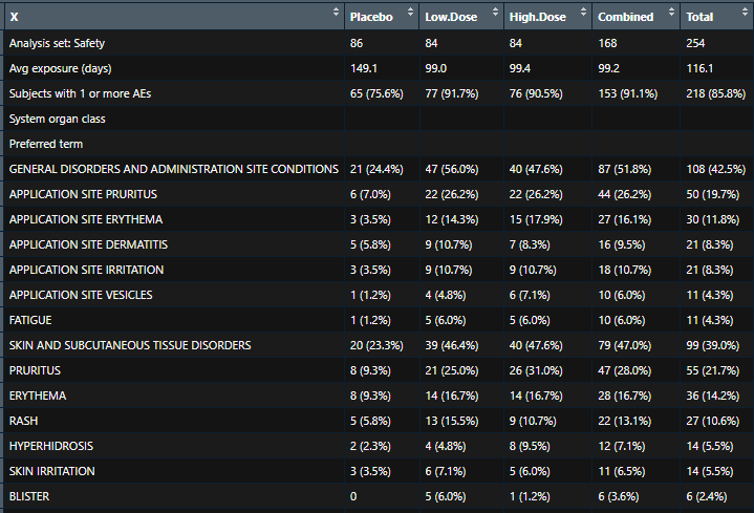This screenshot has width=754, height=513.
Task: Select the 'HYPERHIDROSIS' row label
Action: 52,445
